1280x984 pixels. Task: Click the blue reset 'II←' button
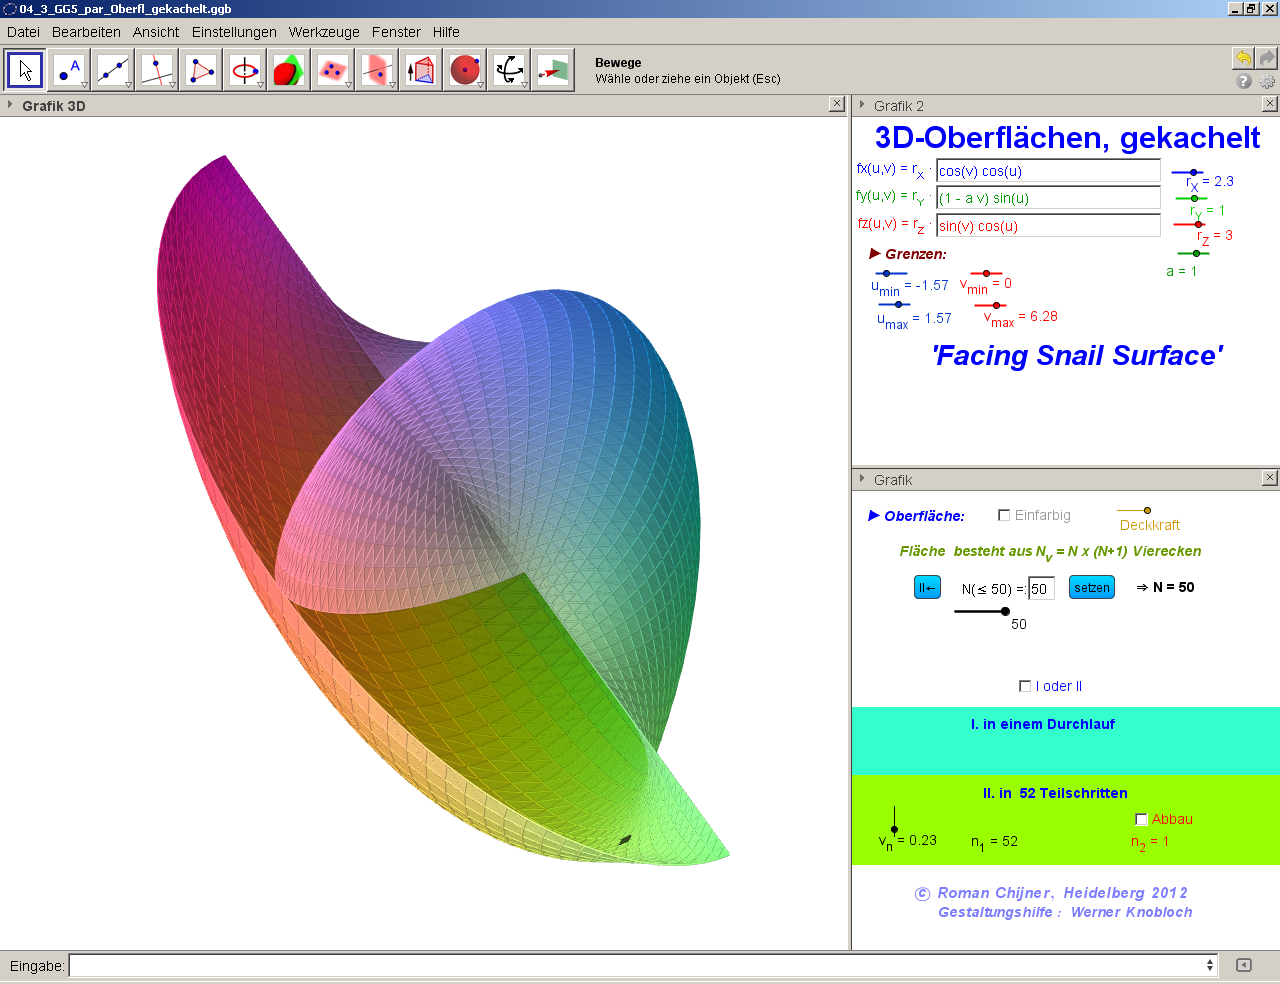[927, 588]
